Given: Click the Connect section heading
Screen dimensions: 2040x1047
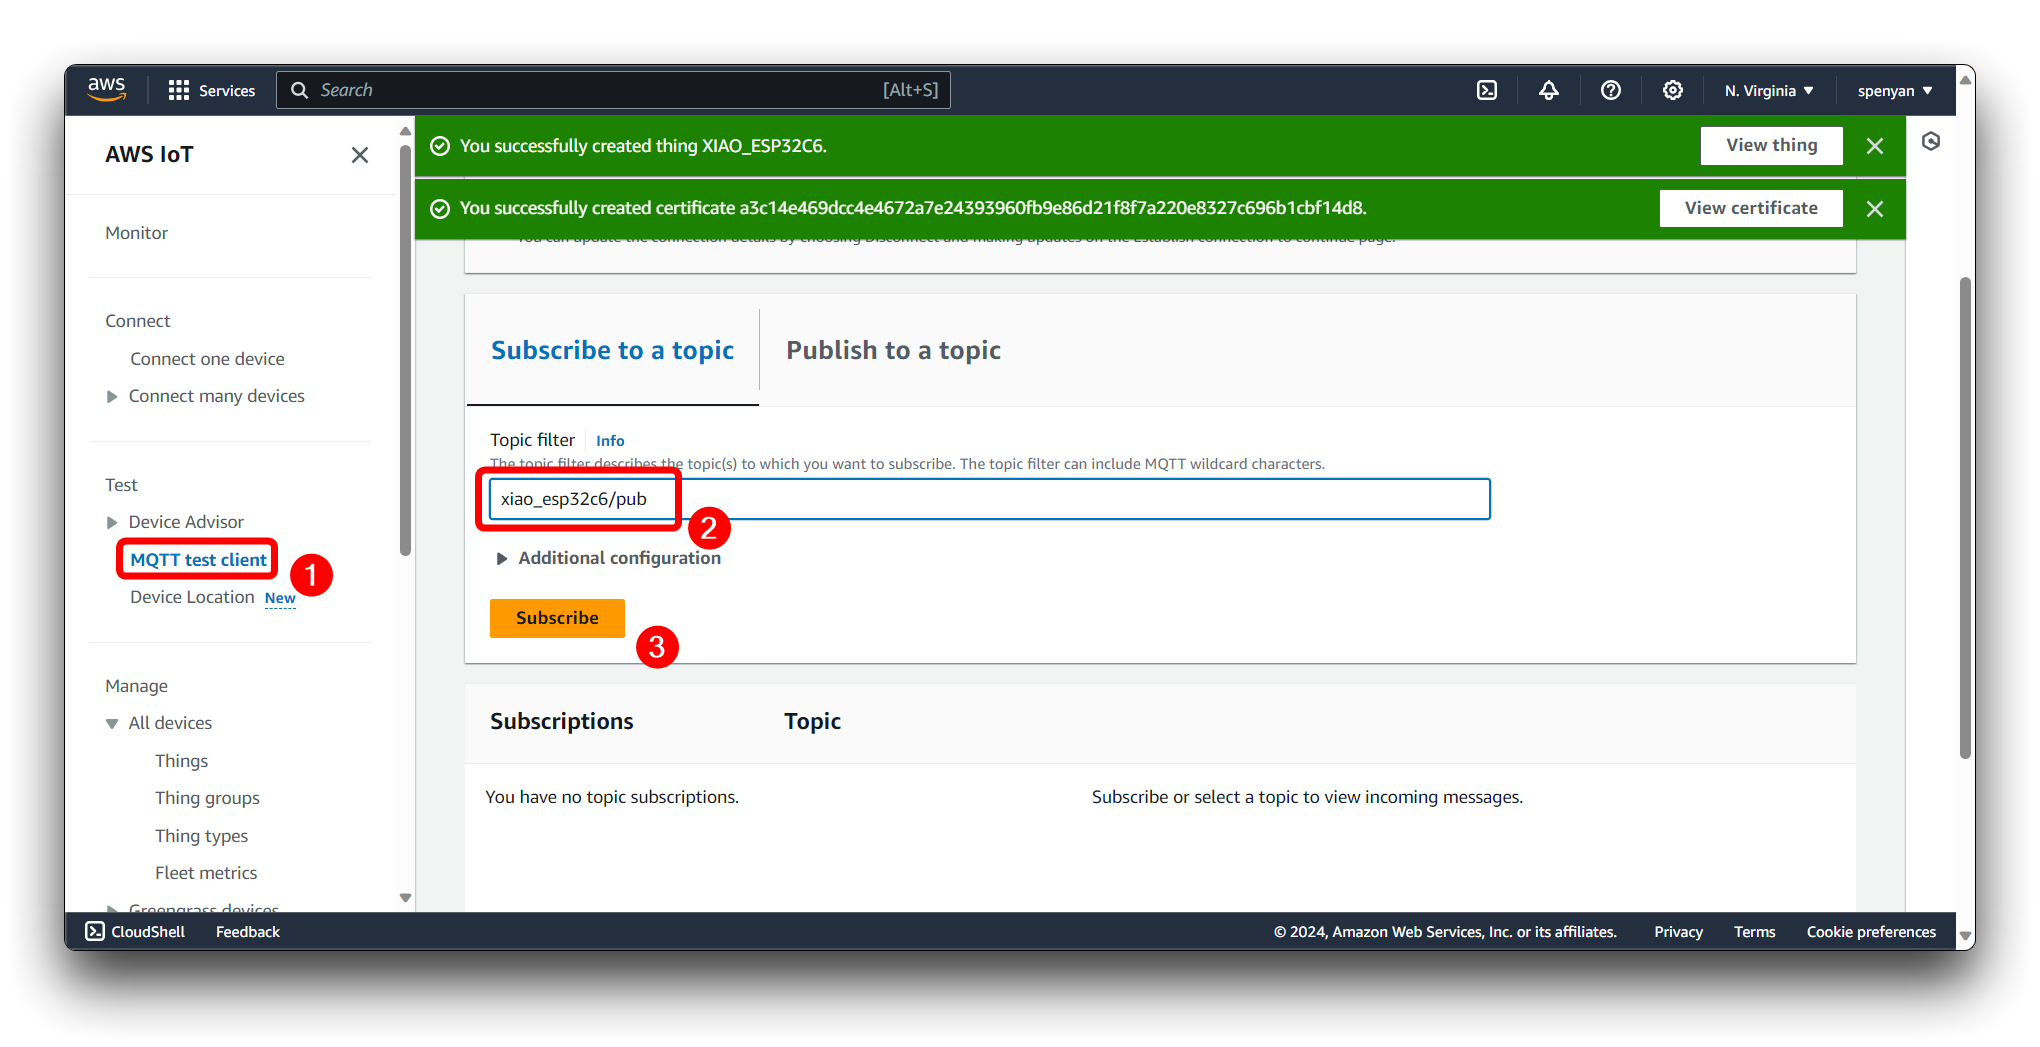Looking at the screenshot, I should pos(138,321).
